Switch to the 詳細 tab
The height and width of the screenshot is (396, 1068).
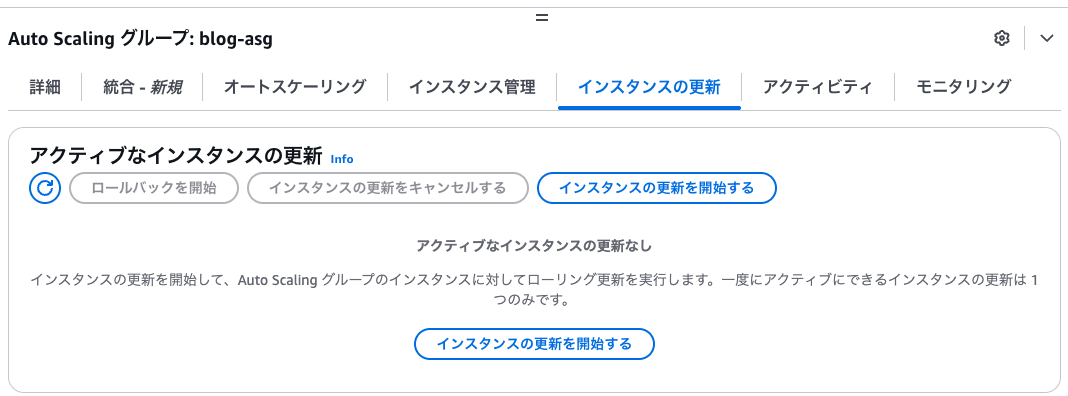45,87
